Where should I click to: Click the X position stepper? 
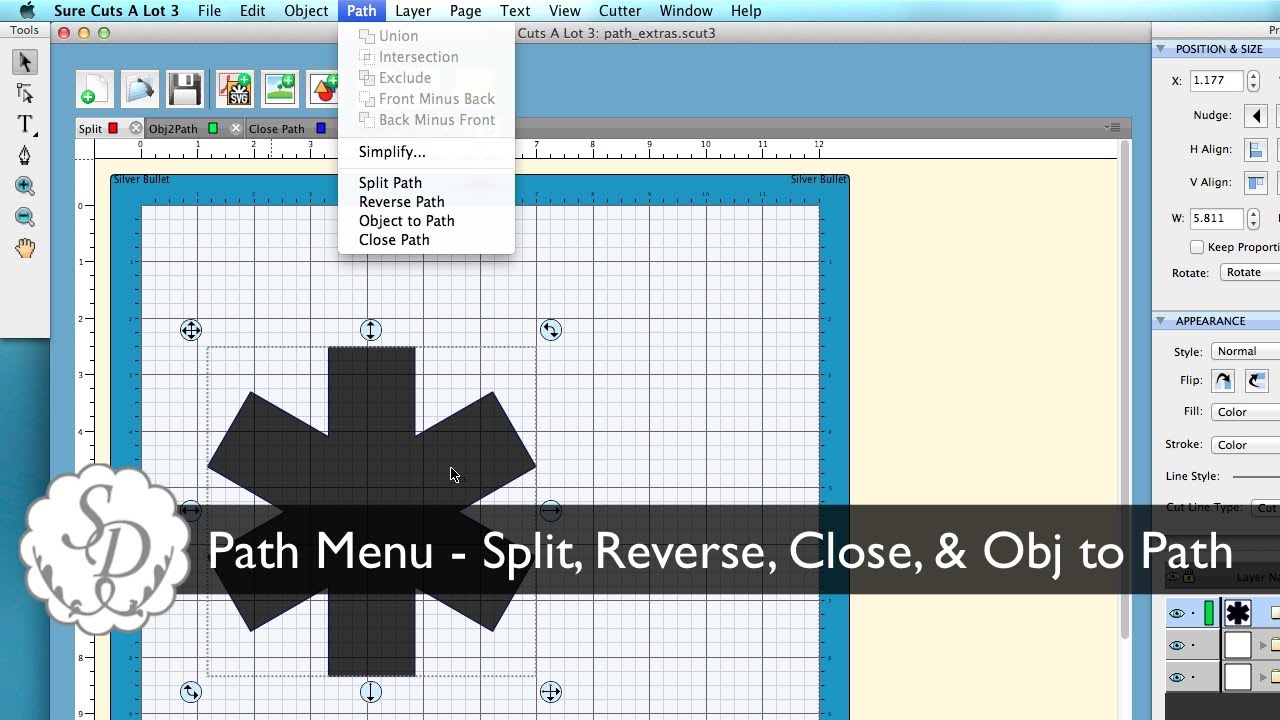(x=1254, y=81)
